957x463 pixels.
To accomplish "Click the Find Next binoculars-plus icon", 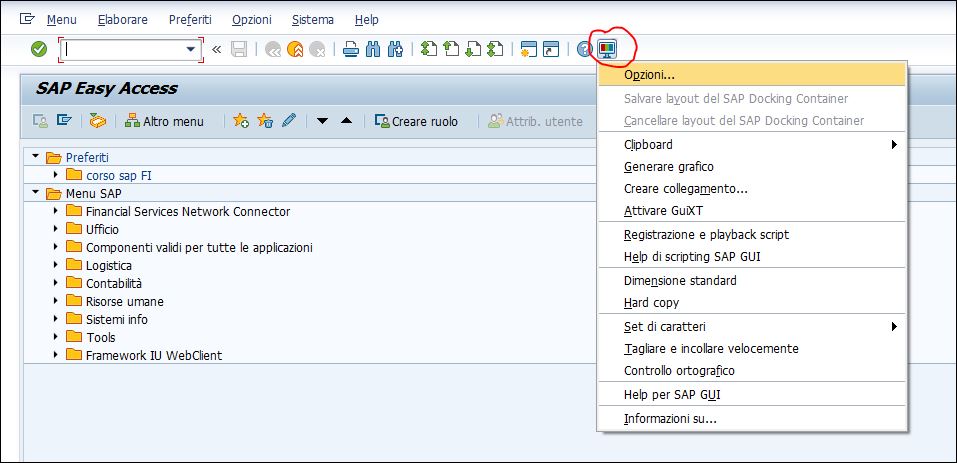I will point(395,49).
